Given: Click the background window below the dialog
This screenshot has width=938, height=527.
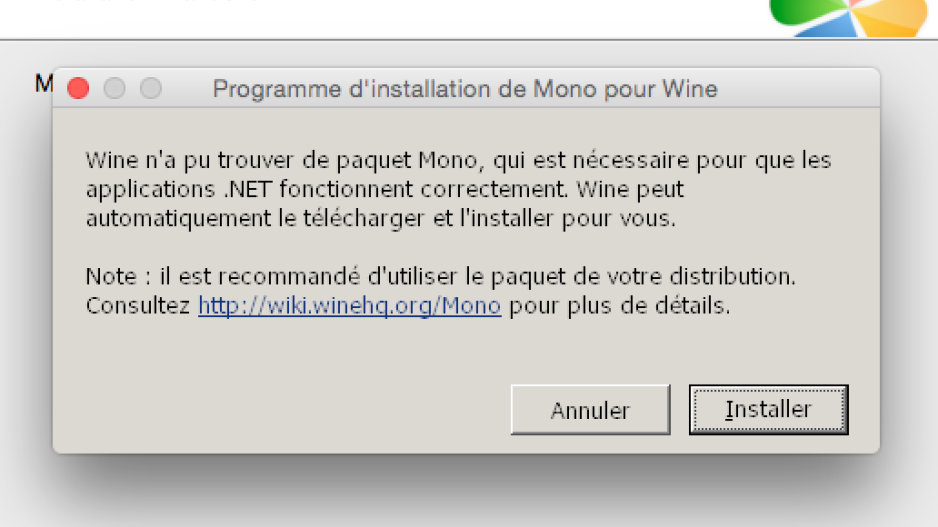Looking at the screenshot, I should click(467, 496).
